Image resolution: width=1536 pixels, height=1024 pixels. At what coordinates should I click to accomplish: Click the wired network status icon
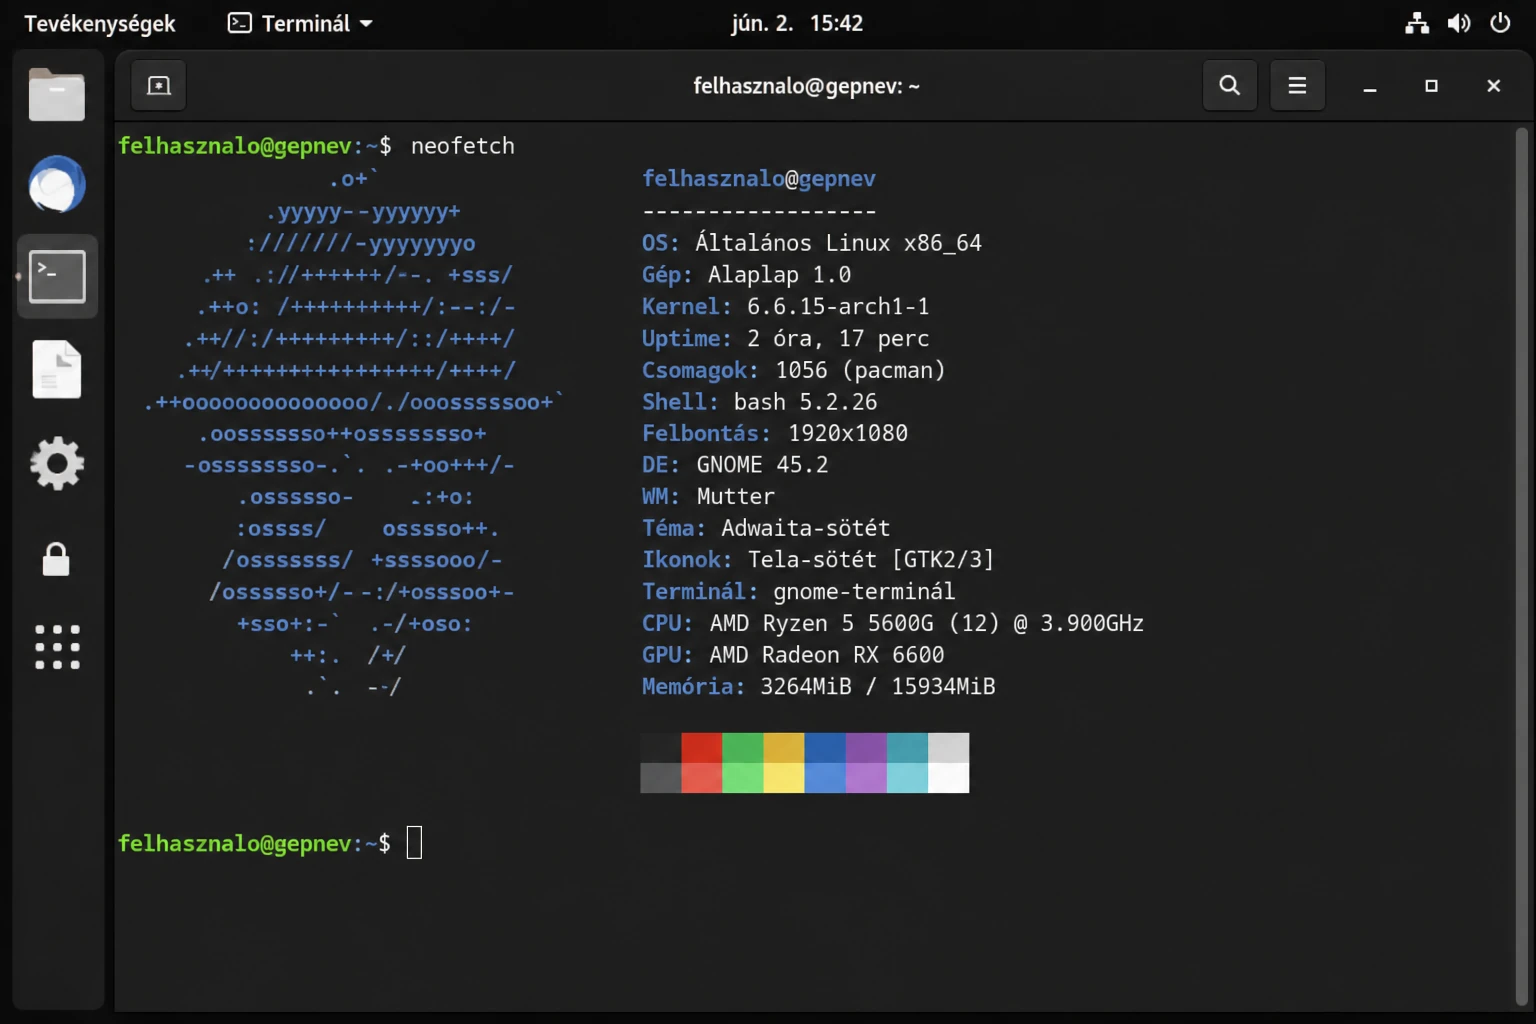[x=1417, y=23]
